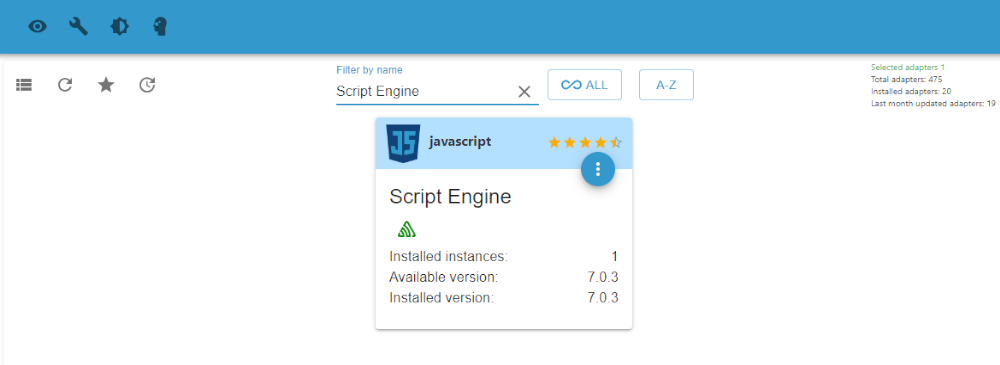
Task: Open the wrench expert mode icon
Action: [78, 27]
